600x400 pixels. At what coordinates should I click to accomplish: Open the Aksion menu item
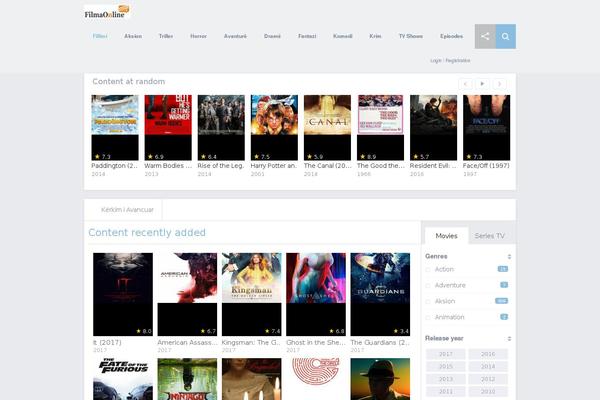point(133,36)
